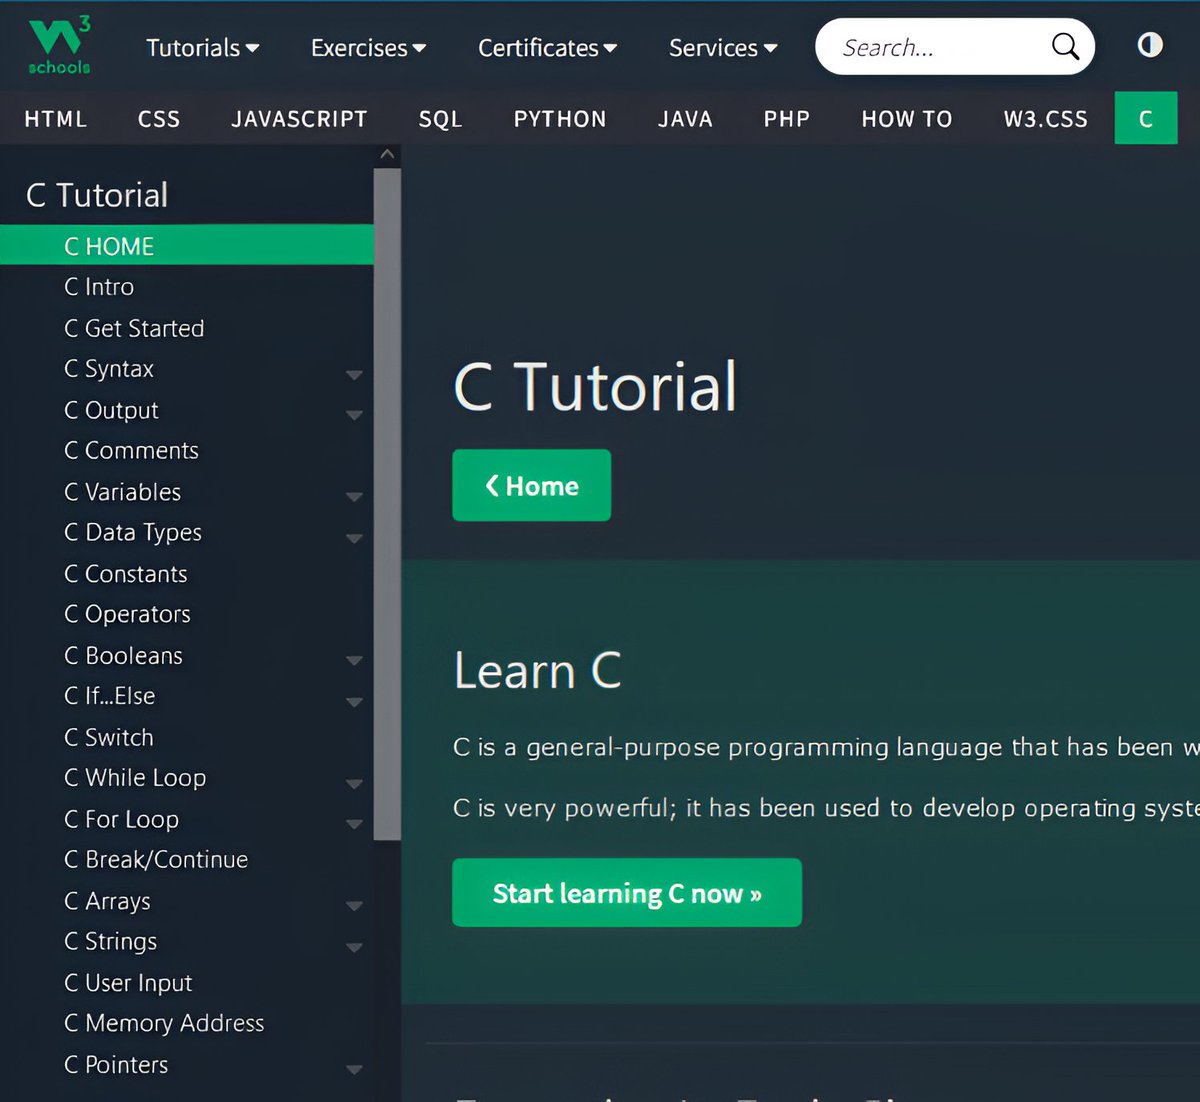This screenshot has width=1200, height=1102.
Task: Select C HOME in the sidebar
Action: (187, 246)
